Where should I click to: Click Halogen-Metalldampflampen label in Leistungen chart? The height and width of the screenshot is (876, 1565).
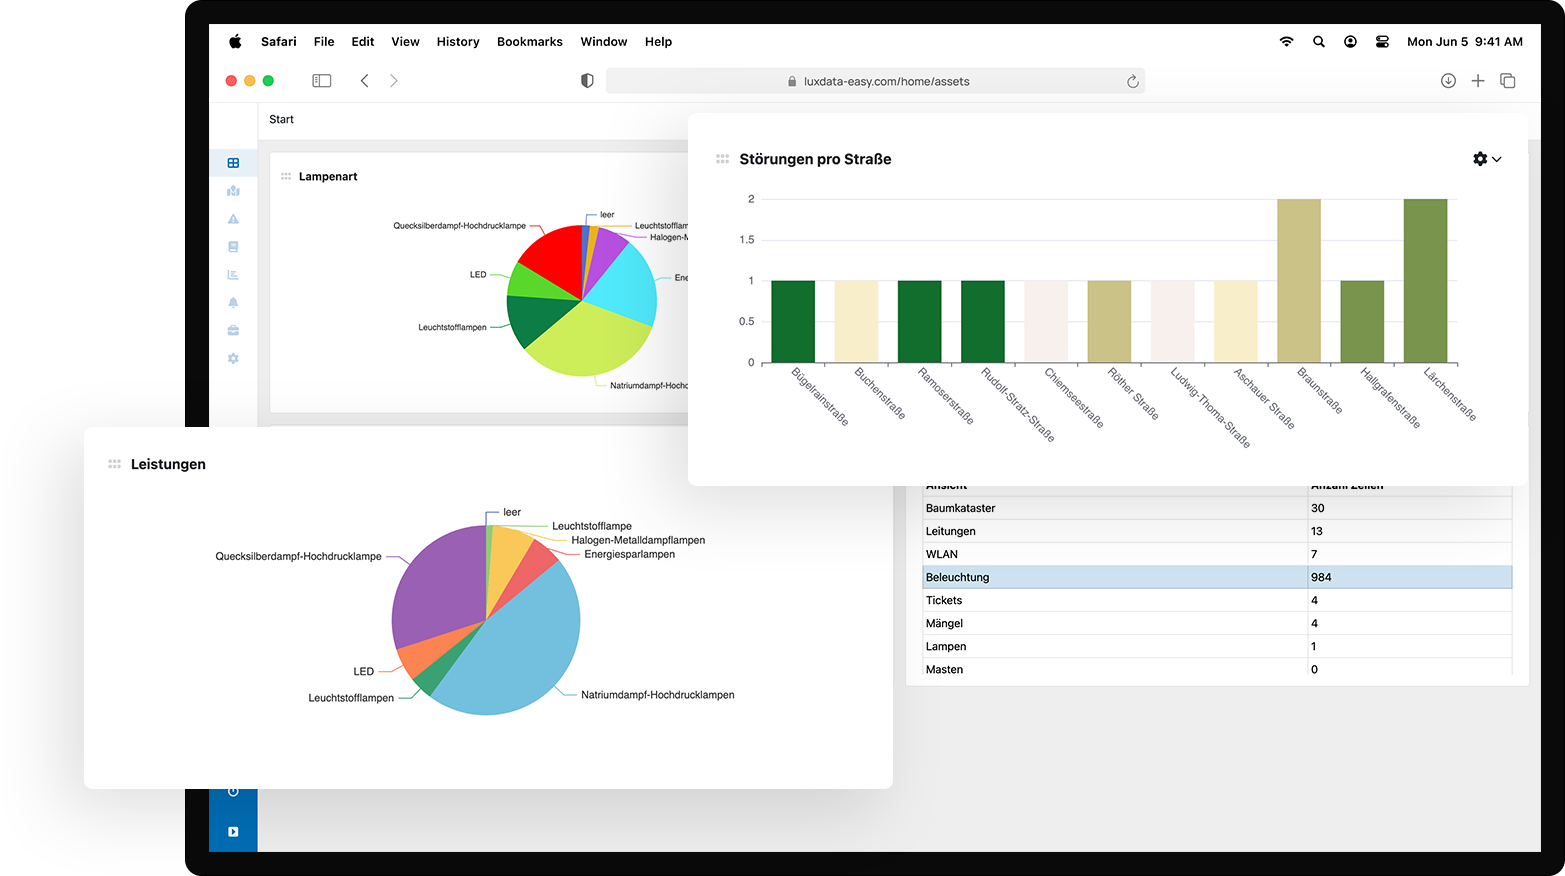pyautogui.click(x=638, y=540)
